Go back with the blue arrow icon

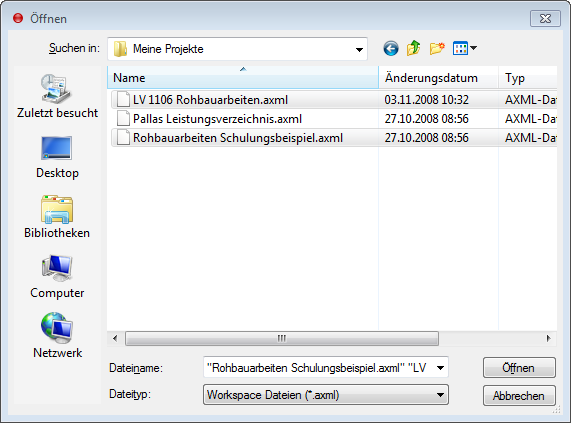tap(391, 48)
